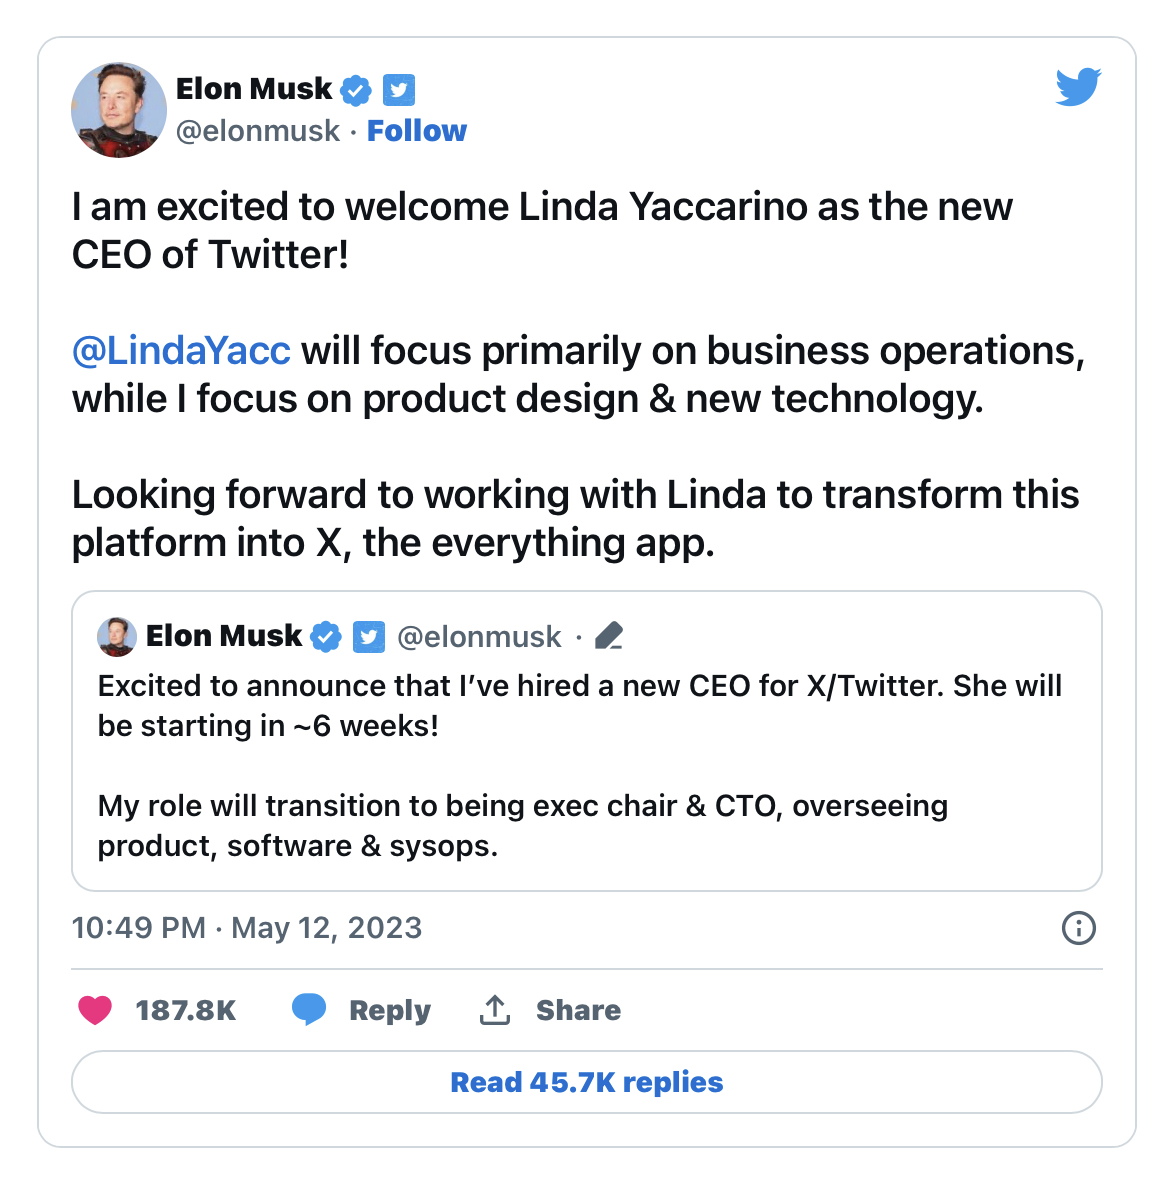Image resolution: width=1176 pixels, height=1188 pixels.
Task: Open the tweet info circle icon
Action: point(1078,928)
